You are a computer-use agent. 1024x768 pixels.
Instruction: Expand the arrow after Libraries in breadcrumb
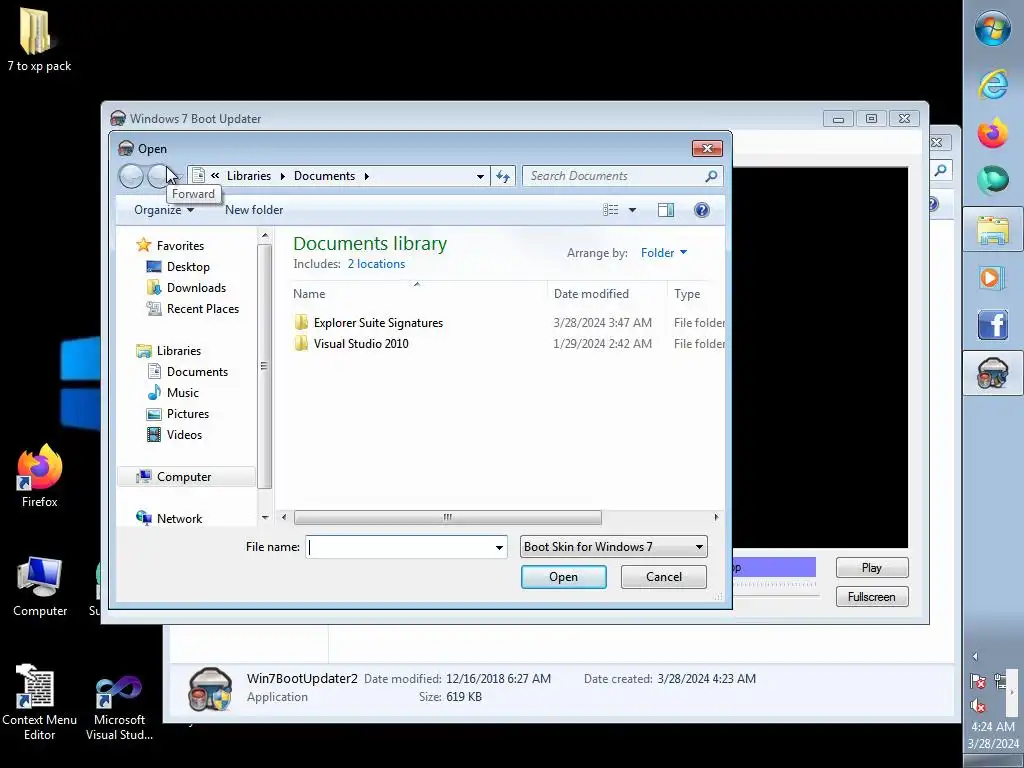pos(282,176)
